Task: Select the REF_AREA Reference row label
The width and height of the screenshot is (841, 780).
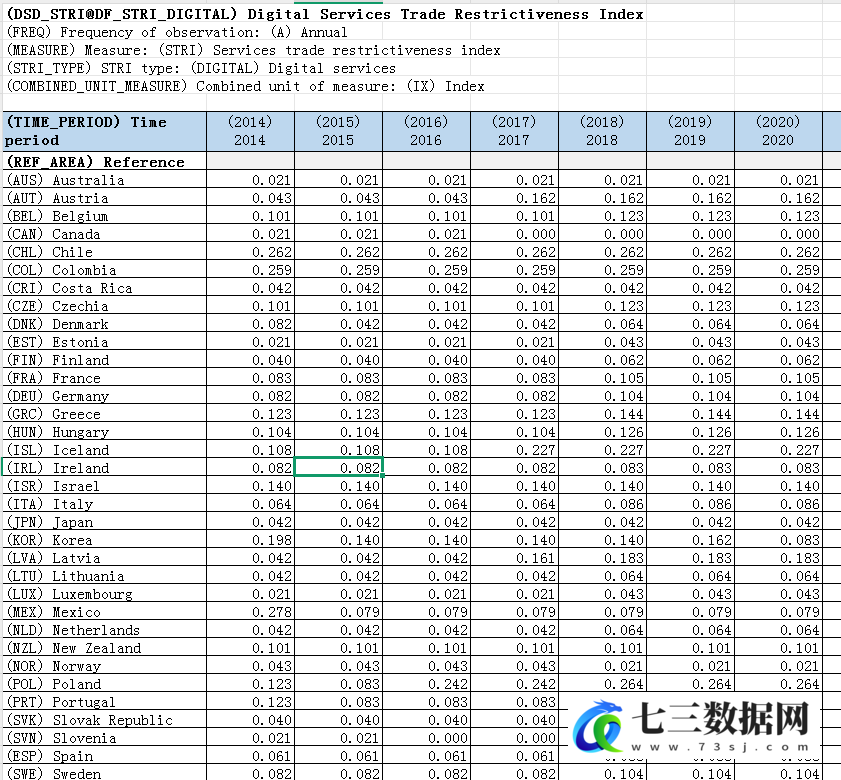Action: (x=105, y=161)
